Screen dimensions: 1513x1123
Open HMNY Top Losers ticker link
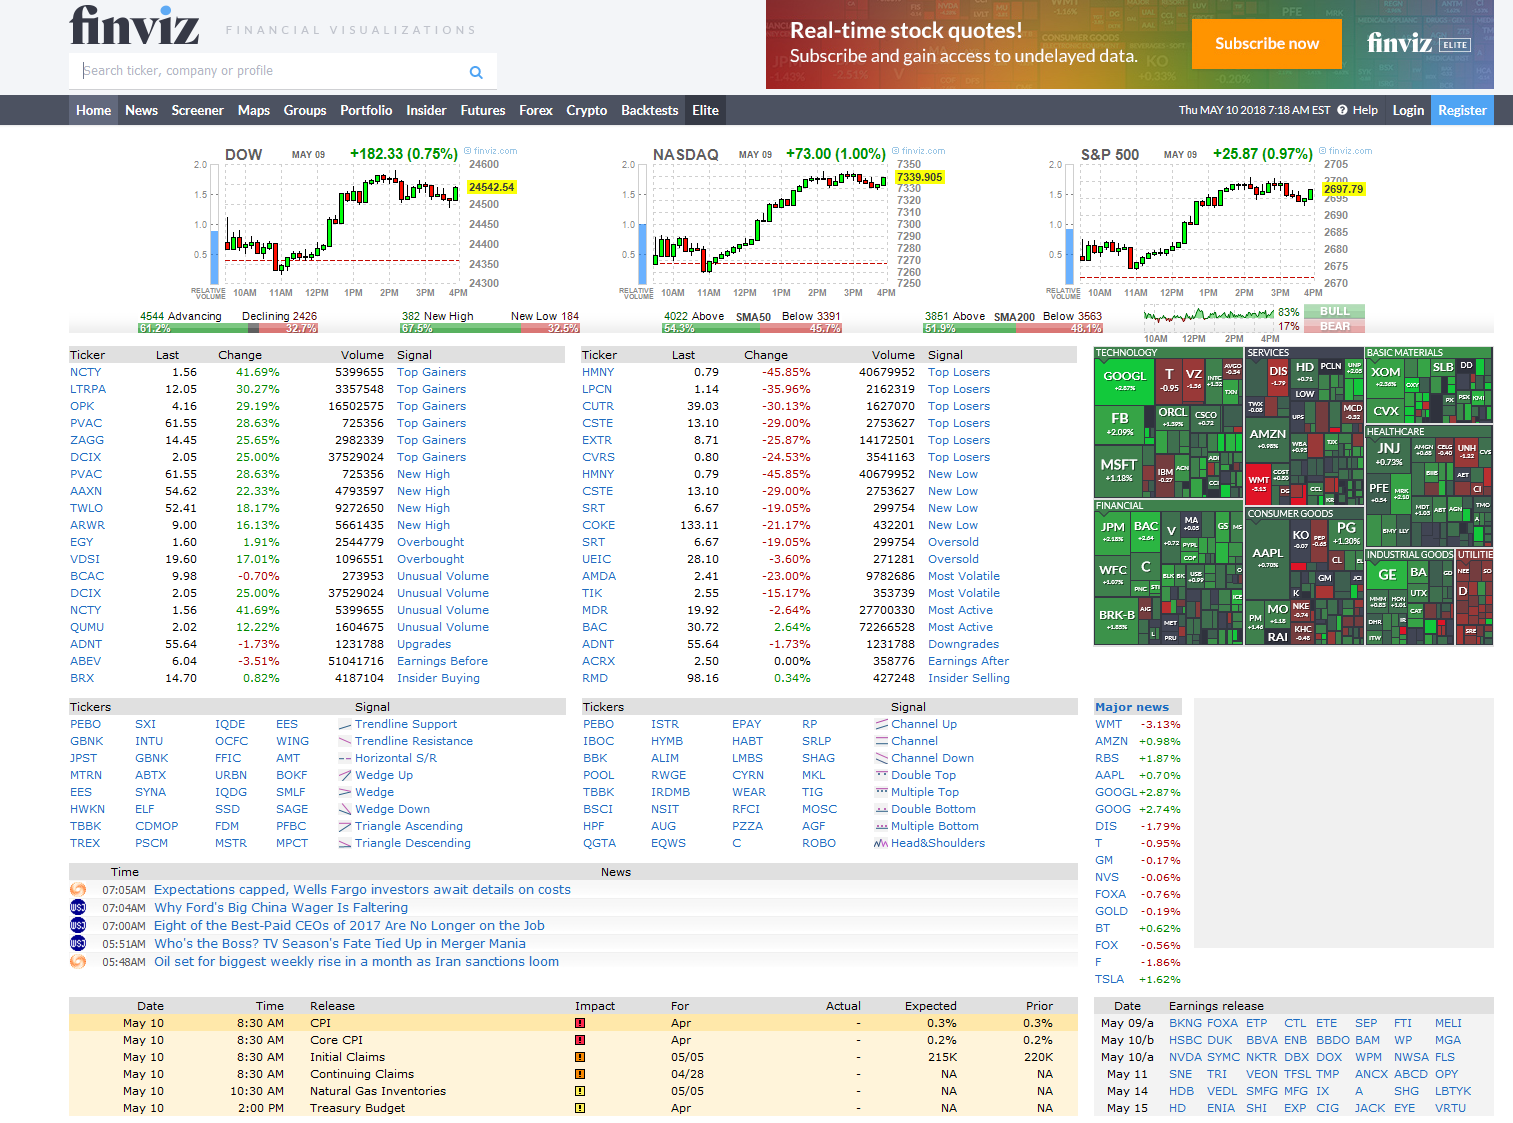(599, 372)
